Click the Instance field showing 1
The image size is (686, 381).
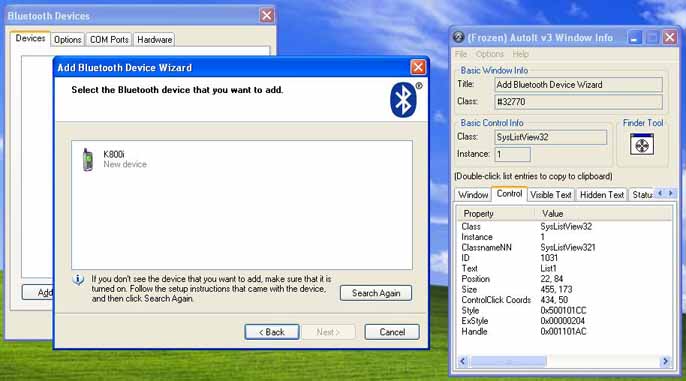(512, 154)
